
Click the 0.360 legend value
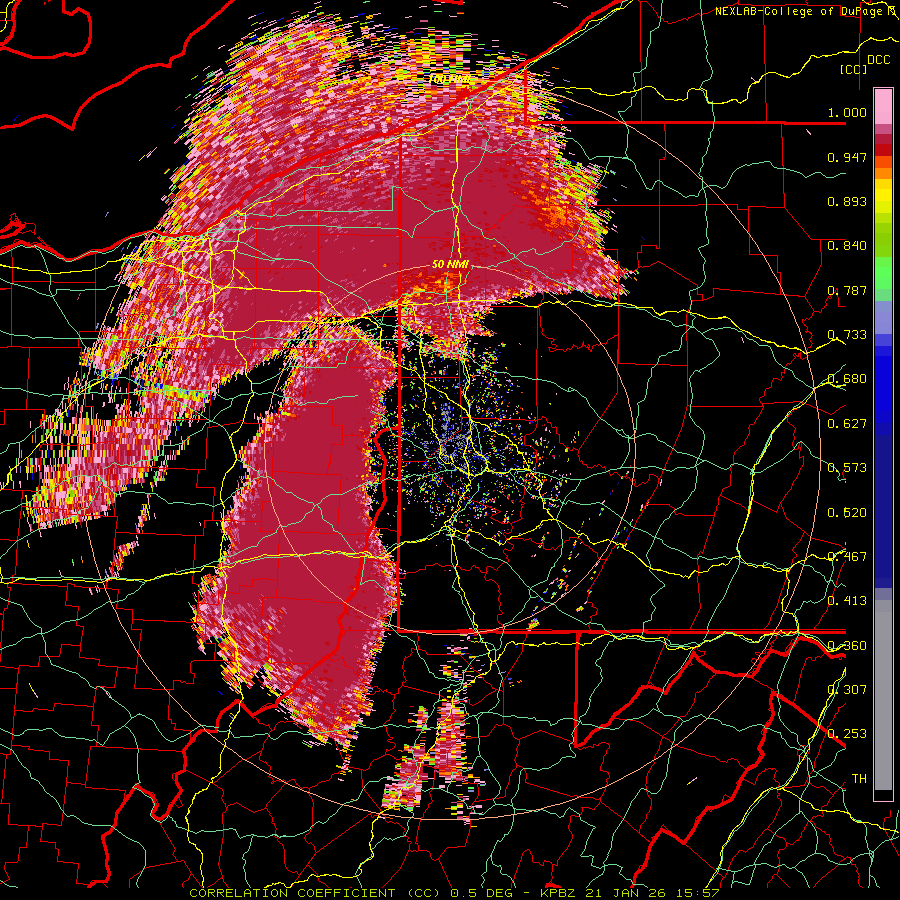pyautogui.click(x=847, y=645)
